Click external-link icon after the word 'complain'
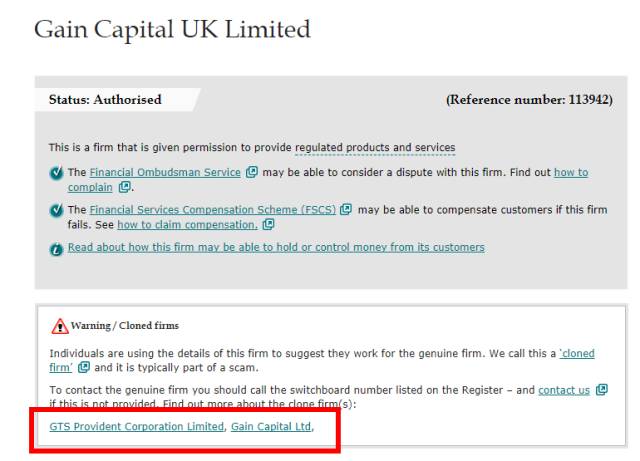640x461 pixels. pos(124,187)
